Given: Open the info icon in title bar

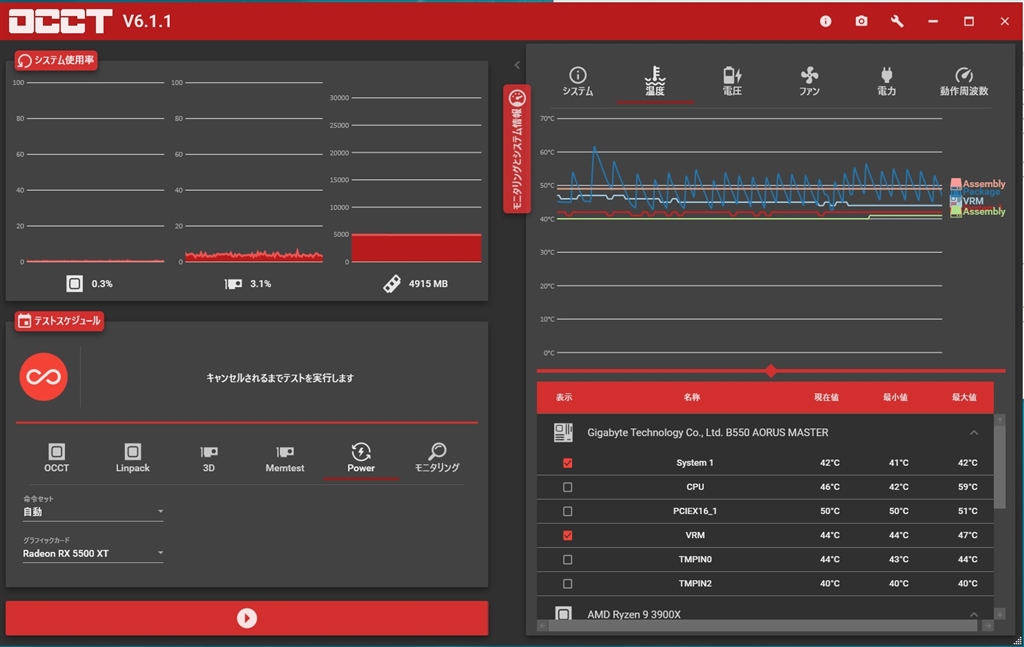Looking at the screenshot, I should 825,22.
